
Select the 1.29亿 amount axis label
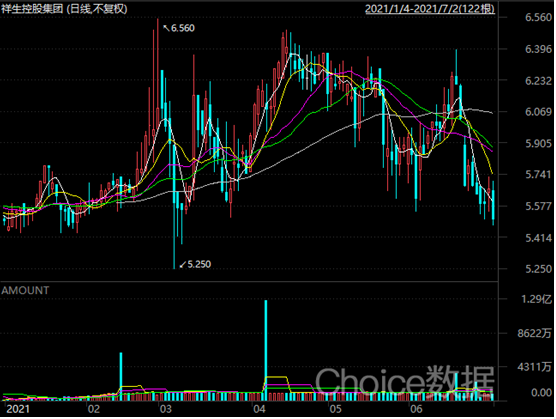tap(536, 300)
